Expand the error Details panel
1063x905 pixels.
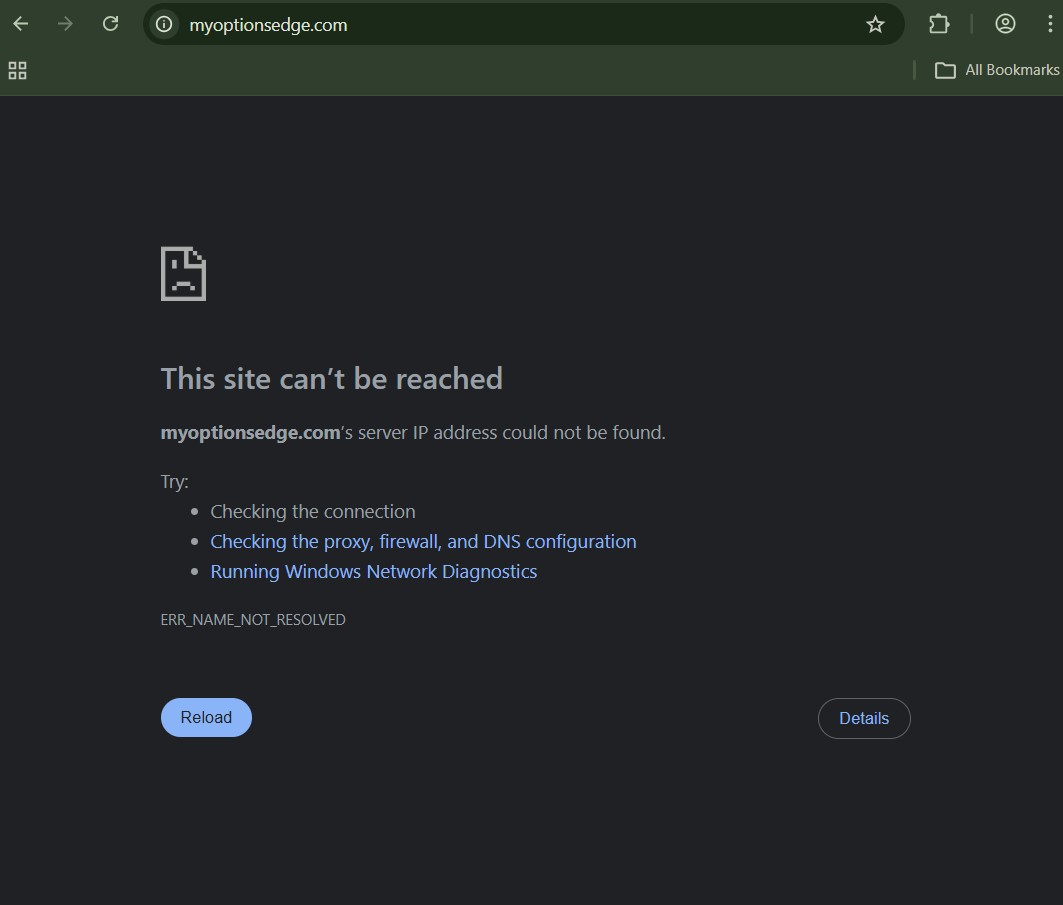pos(864,718)
